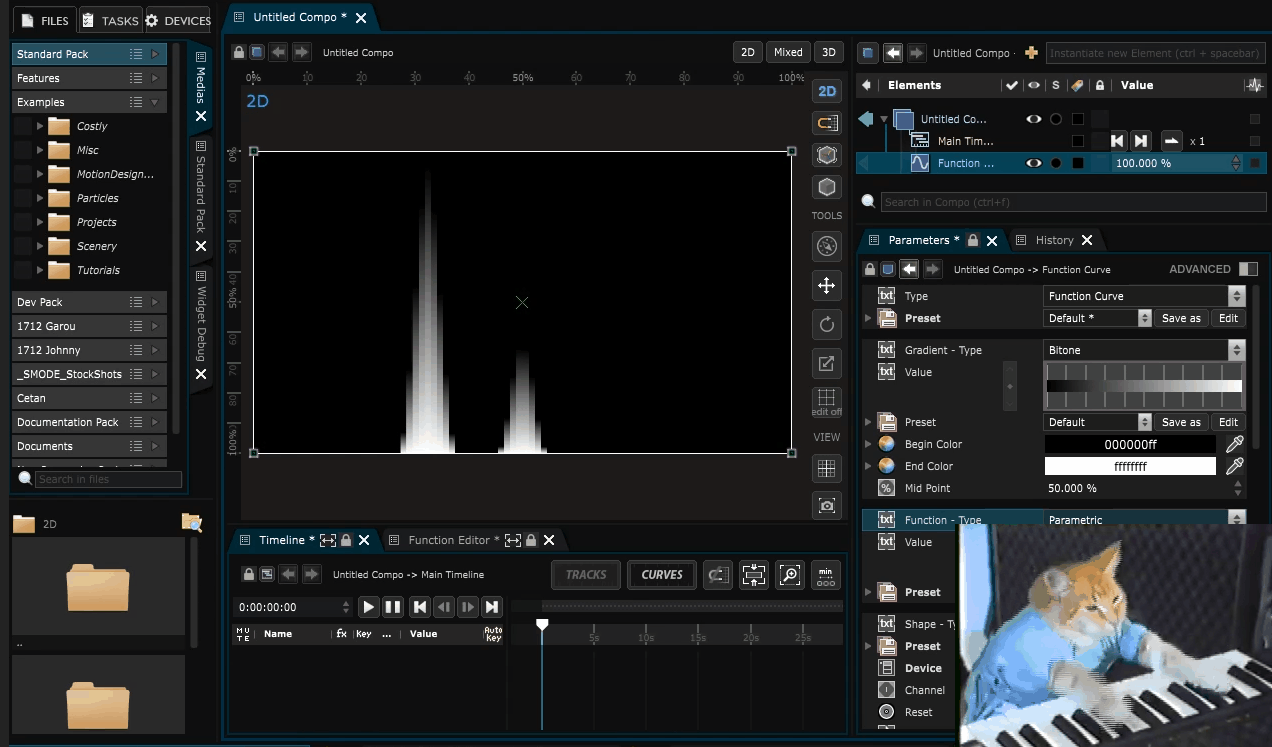Click the Function Curve element icon
1272x747 pixels.
920,163
